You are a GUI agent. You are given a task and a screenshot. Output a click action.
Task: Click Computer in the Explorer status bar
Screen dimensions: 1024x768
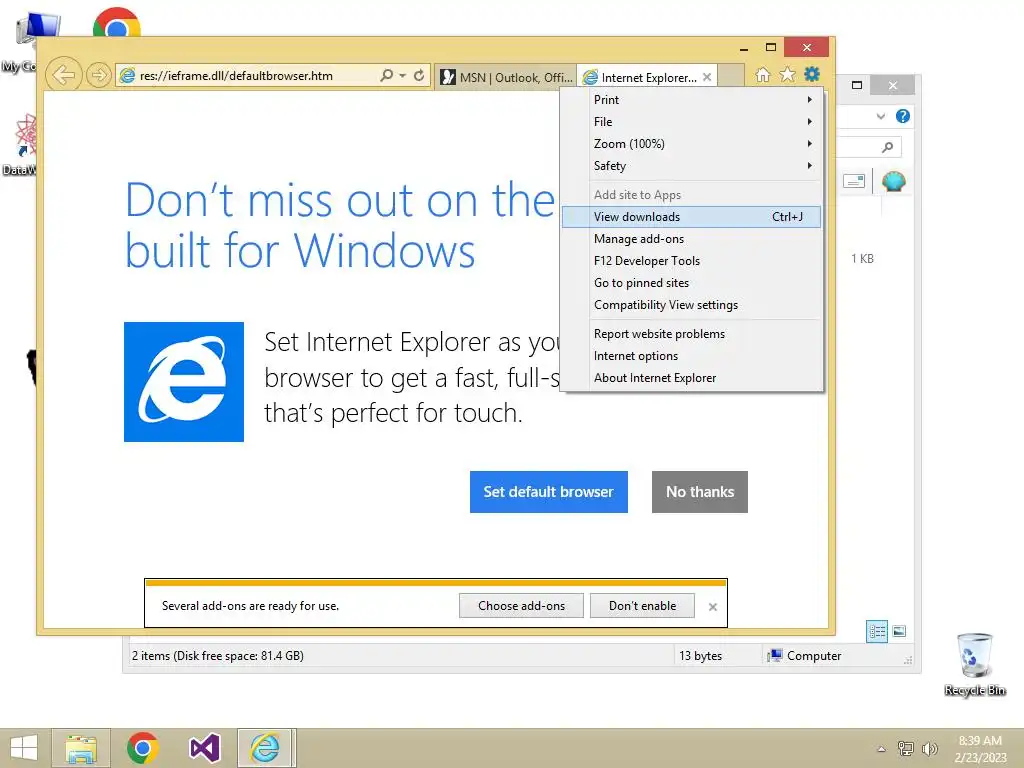805,656
